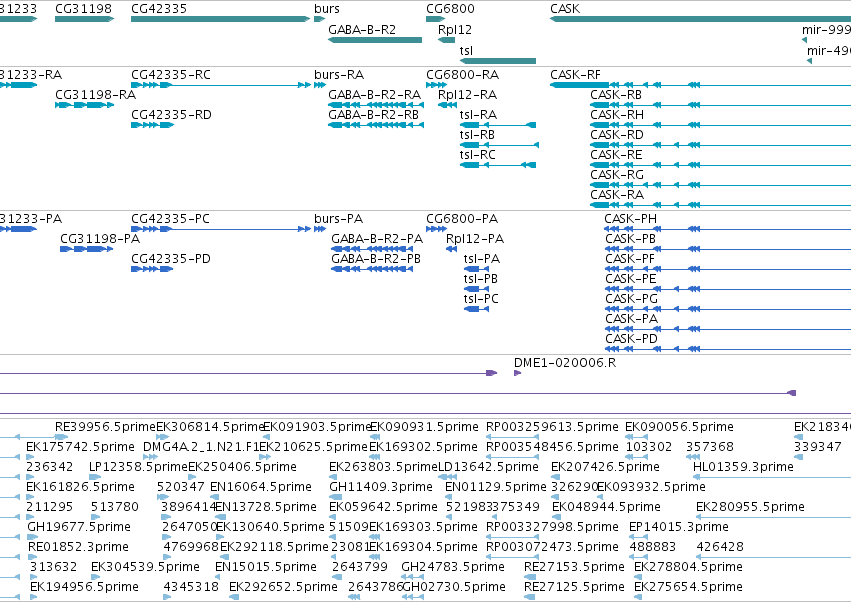The image size is (851, 602).
Task: Click the DME1-020006.R feature label
Action: [565, 363]
